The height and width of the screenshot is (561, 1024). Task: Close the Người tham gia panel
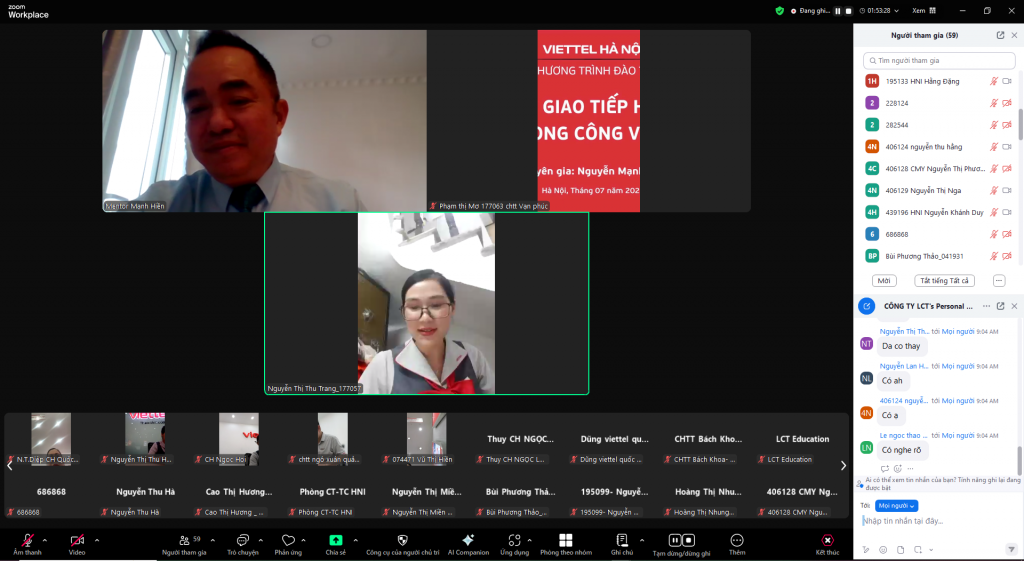(x=1014, y=35)
